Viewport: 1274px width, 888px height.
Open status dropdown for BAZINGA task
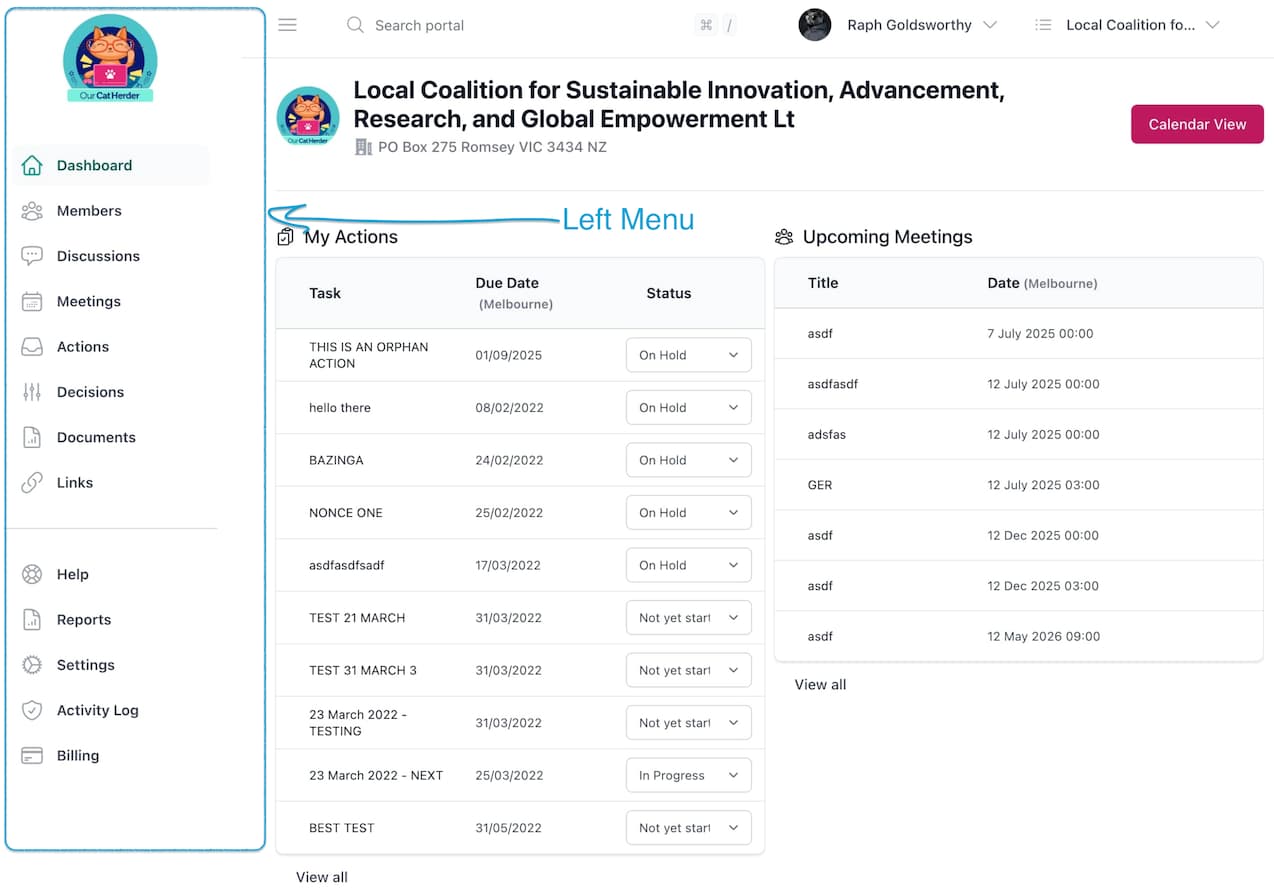(x=688, y=460)
